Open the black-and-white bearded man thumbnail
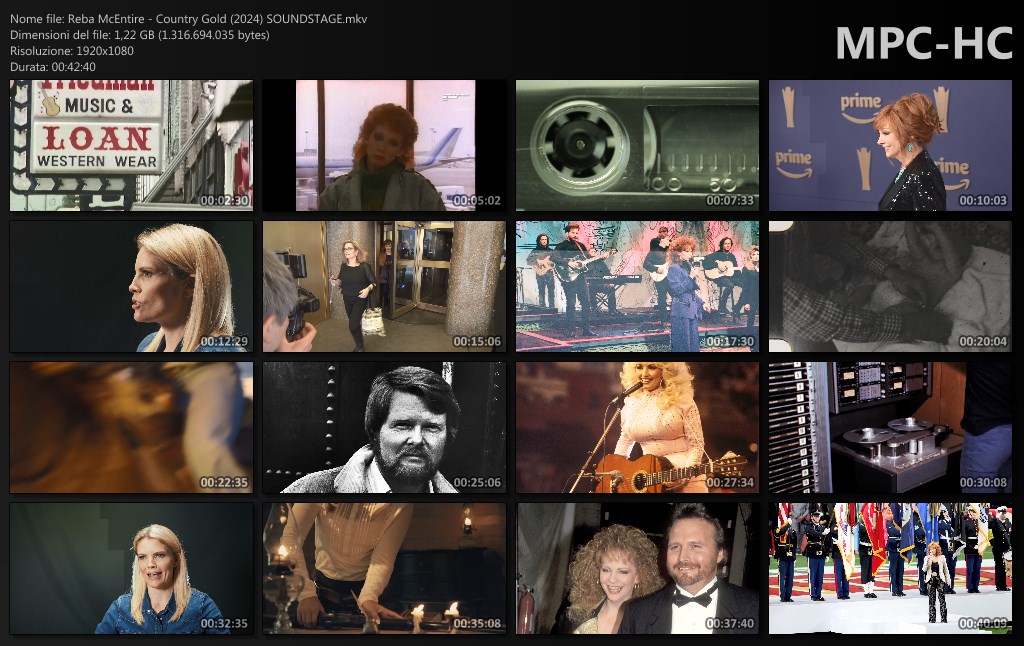 pos(384,428)
